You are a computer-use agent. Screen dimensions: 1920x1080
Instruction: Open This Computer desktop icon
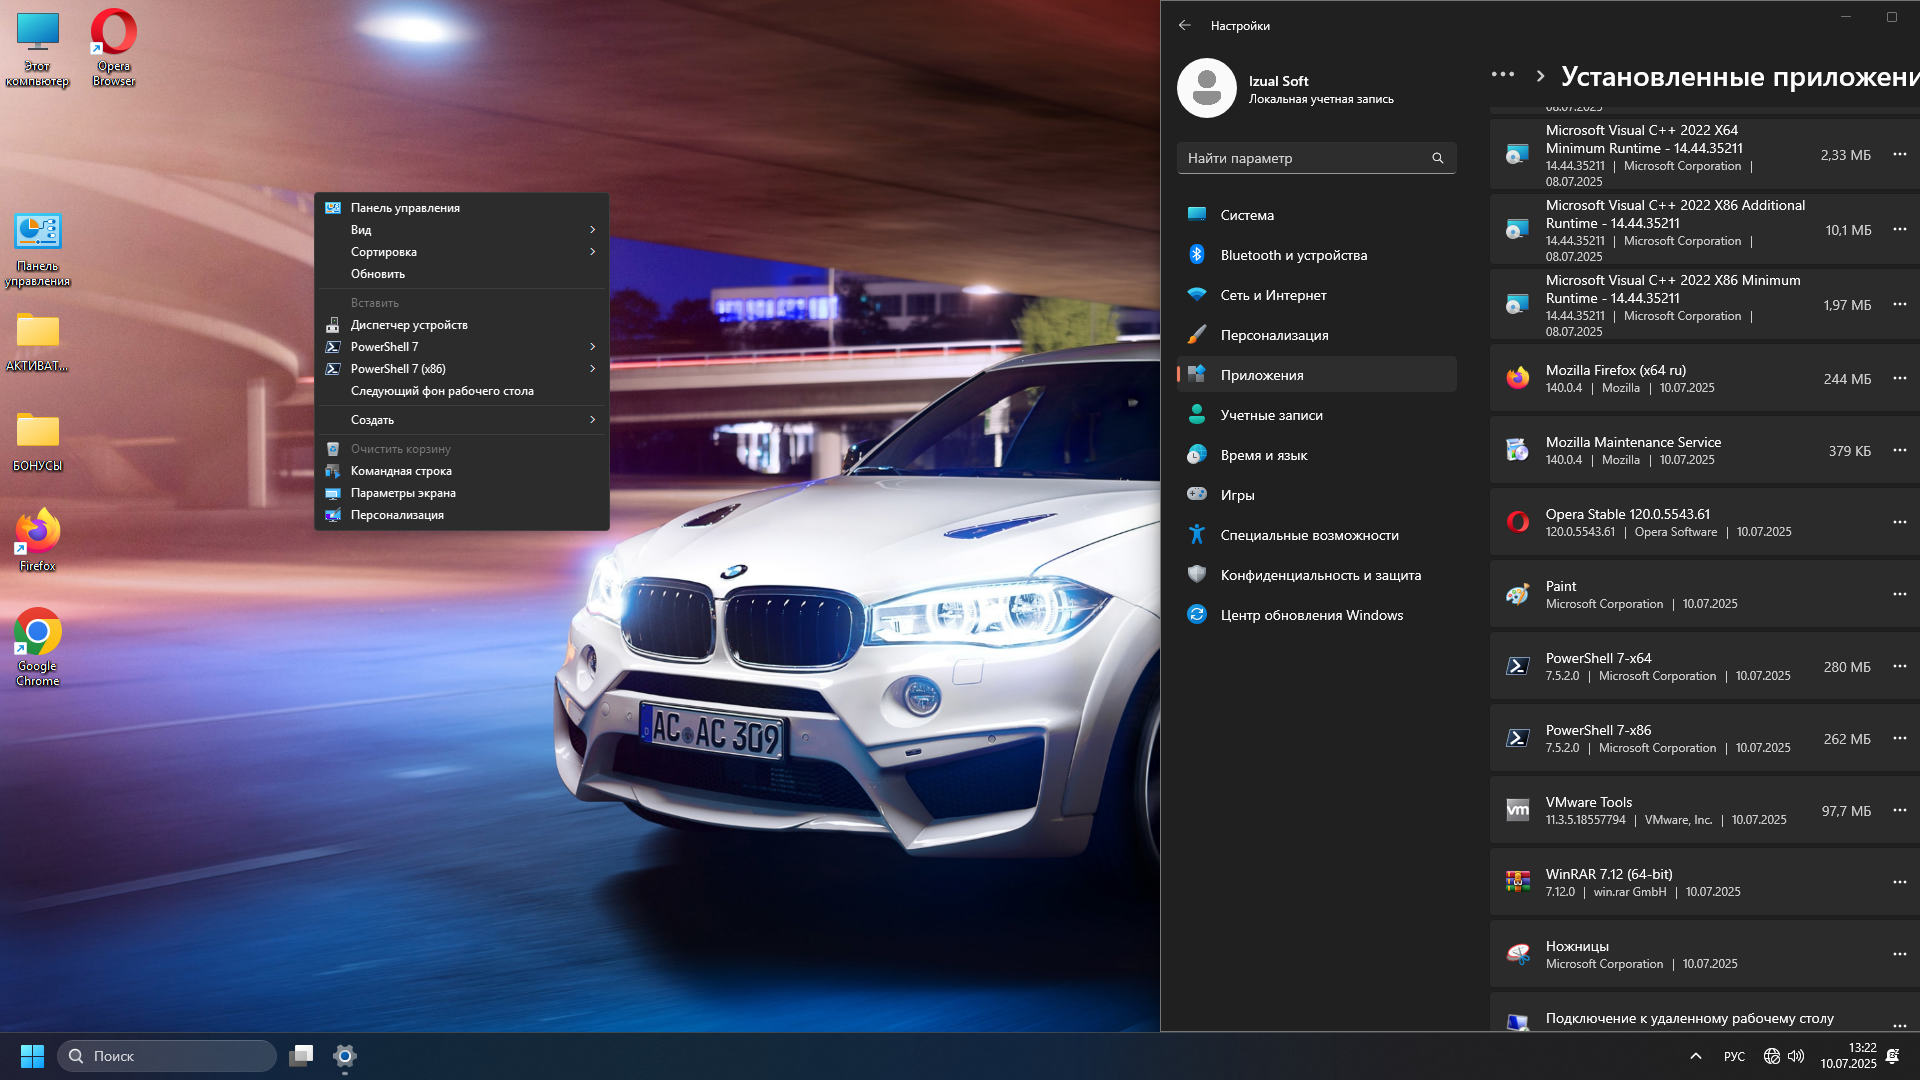point(37,47)
